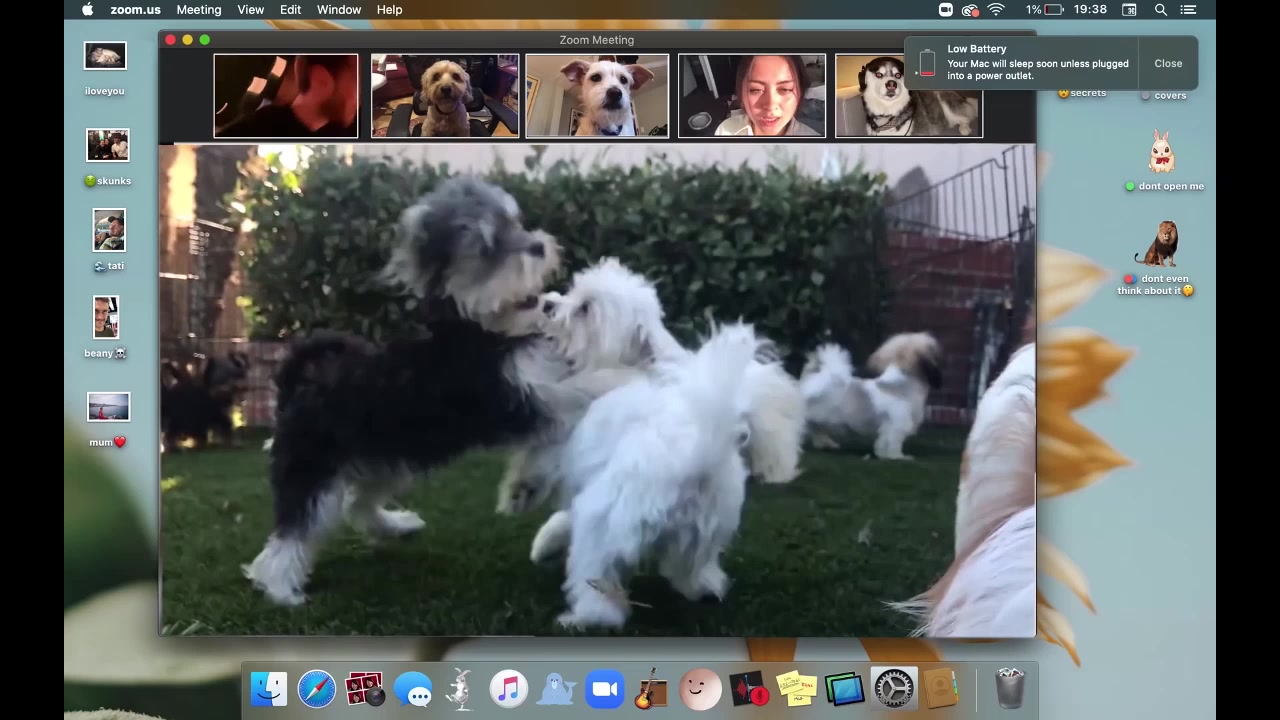The image size is (1280, 720).
Task: Select the 'dont open me' desktop icon
Action: point(1162,154)
